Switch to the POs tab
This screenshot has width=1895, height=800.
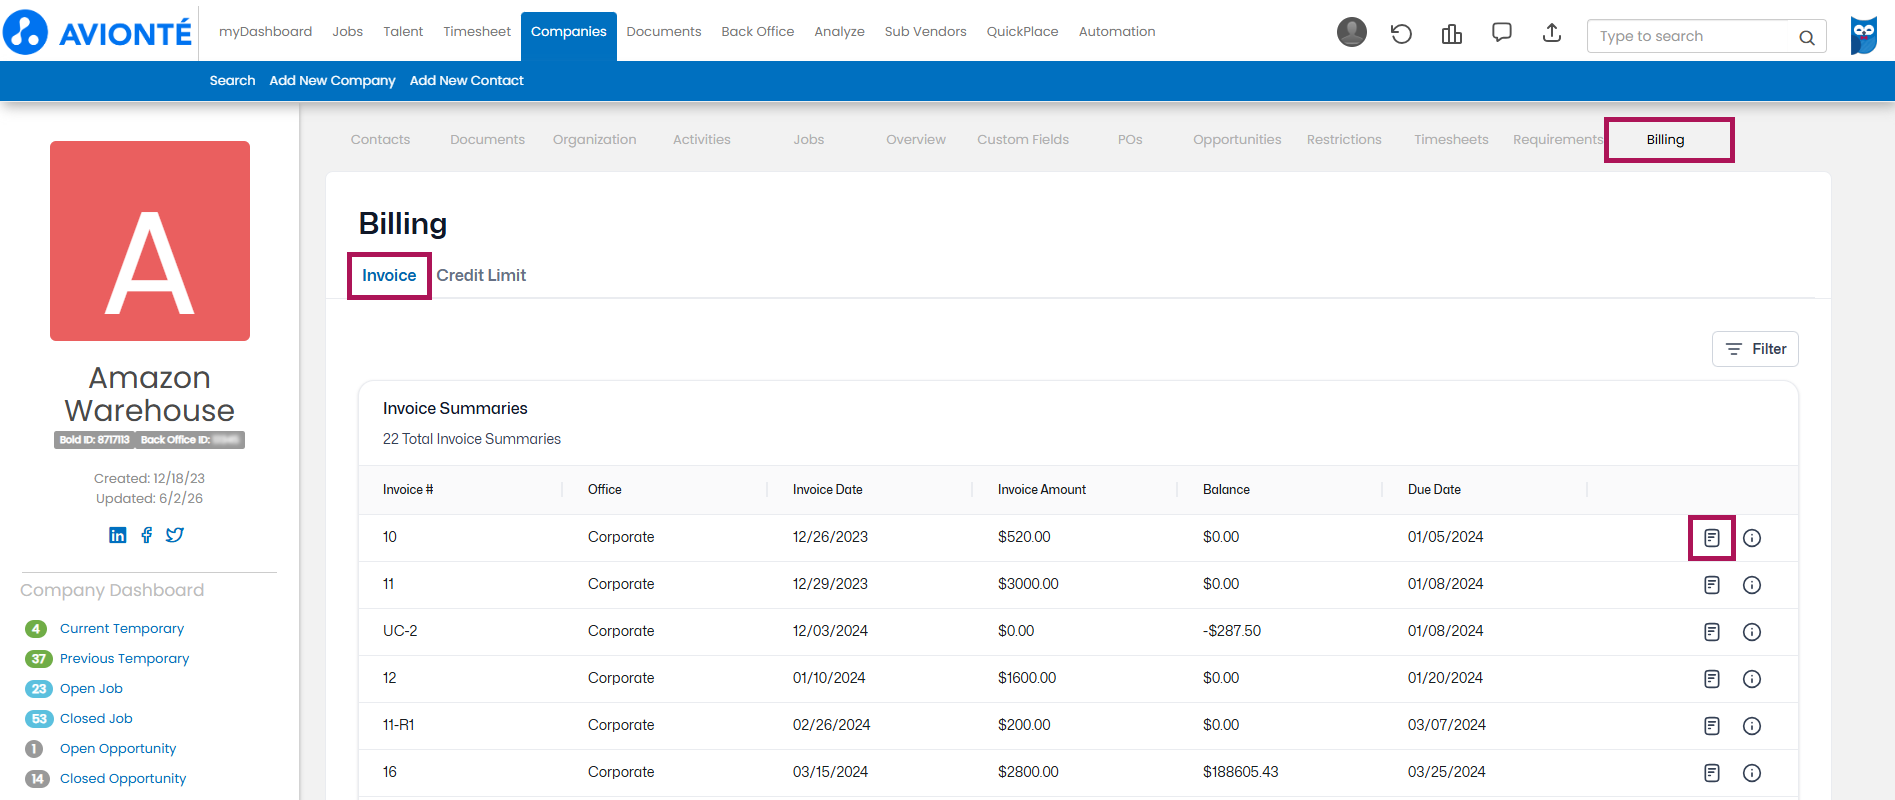coord(1130,140)
